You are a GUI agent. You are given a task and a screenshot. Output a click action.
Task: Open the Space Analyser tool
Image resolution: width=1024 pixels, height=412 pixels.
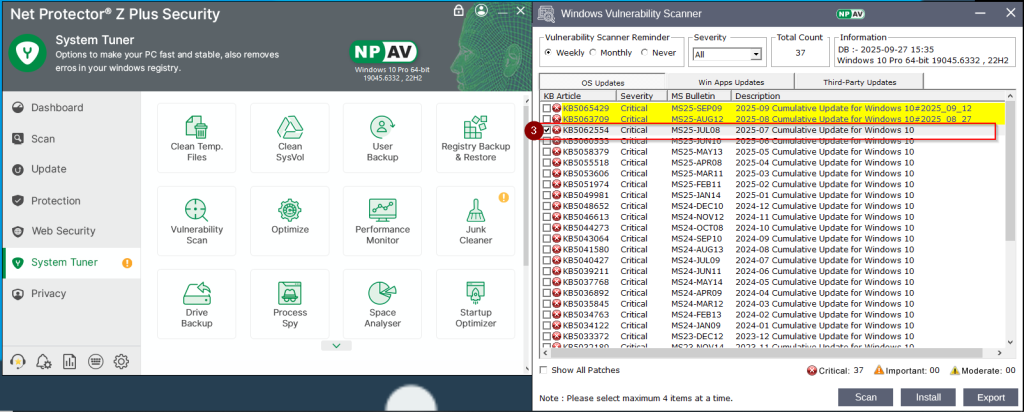382,304
